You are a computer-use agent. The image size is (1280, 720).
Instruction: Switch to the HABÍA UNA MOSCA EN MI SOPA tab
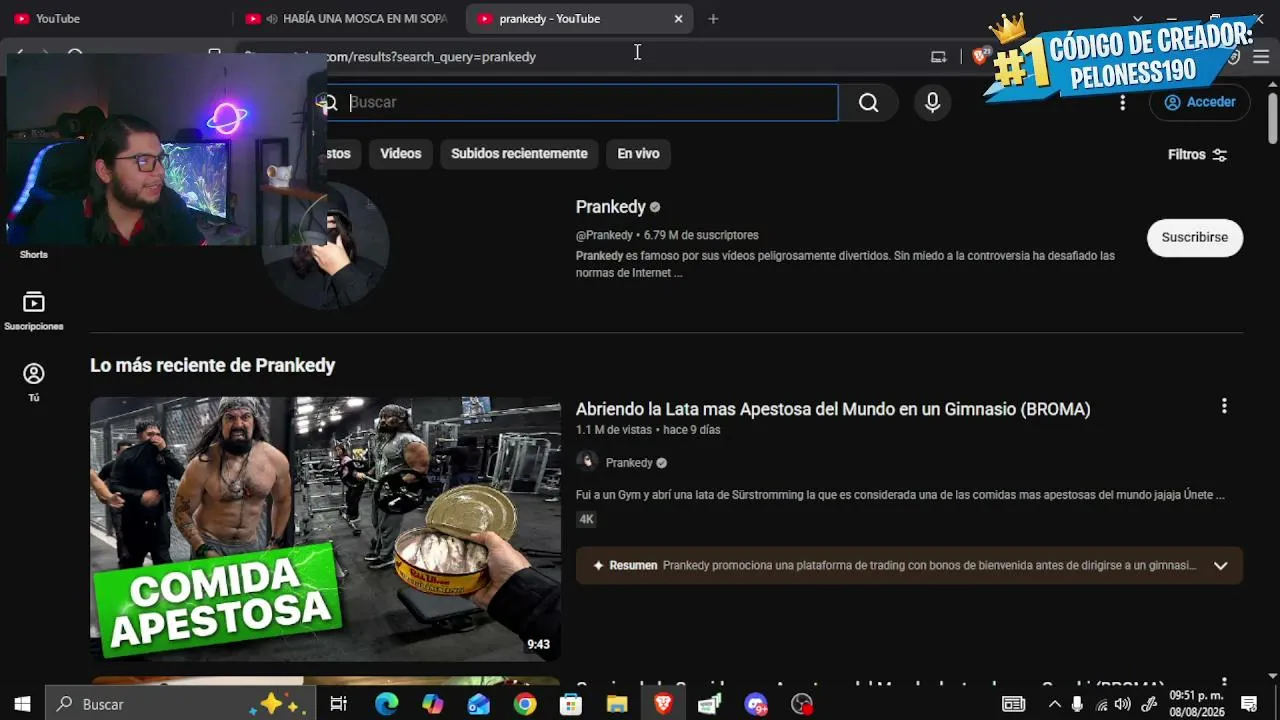tap(347, 19)
